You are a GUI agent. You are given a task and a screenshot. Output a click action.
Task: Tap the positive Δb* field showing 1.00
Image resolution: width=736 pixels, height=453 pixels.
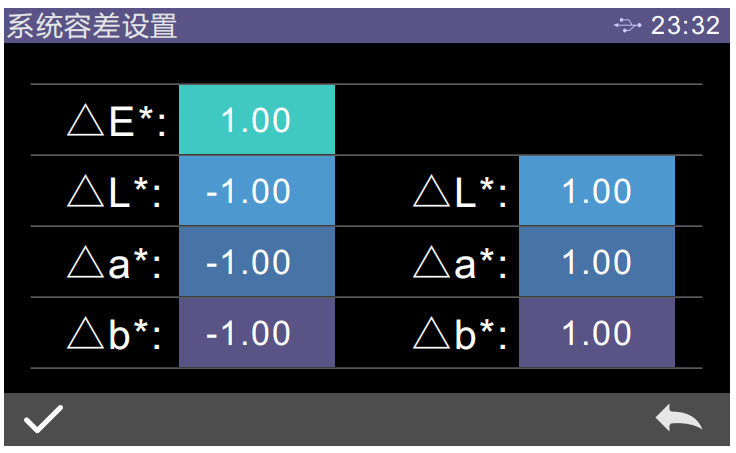click(x=596, y=333)
